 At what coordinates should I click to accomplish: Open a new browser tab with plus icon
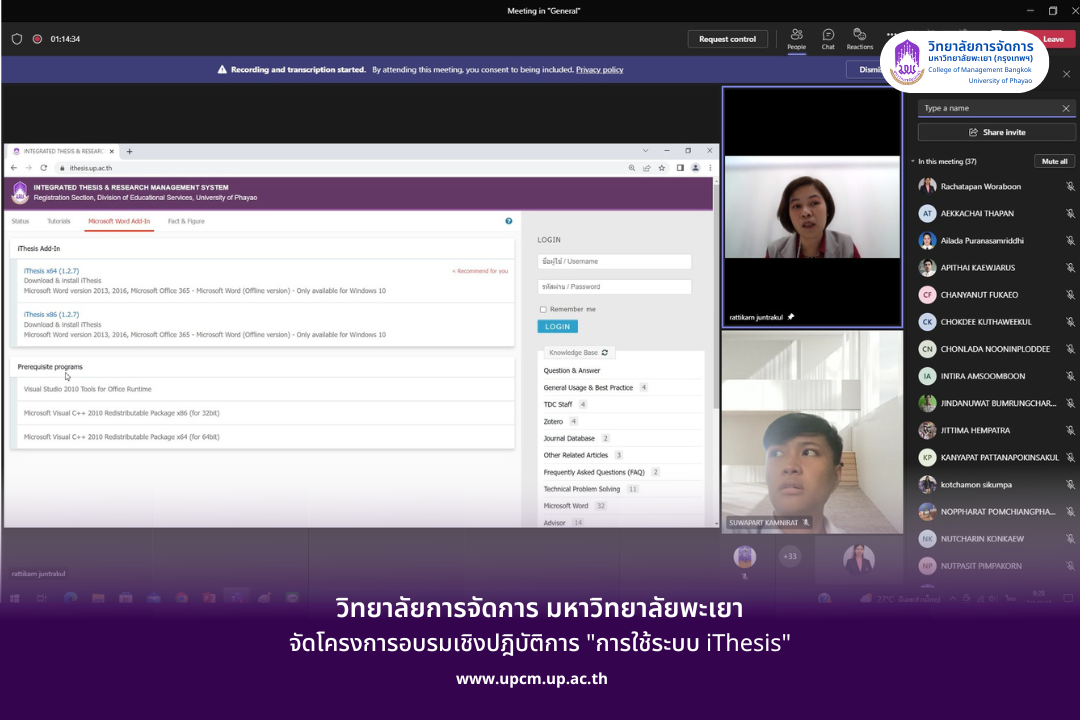(x=129, y=151)
